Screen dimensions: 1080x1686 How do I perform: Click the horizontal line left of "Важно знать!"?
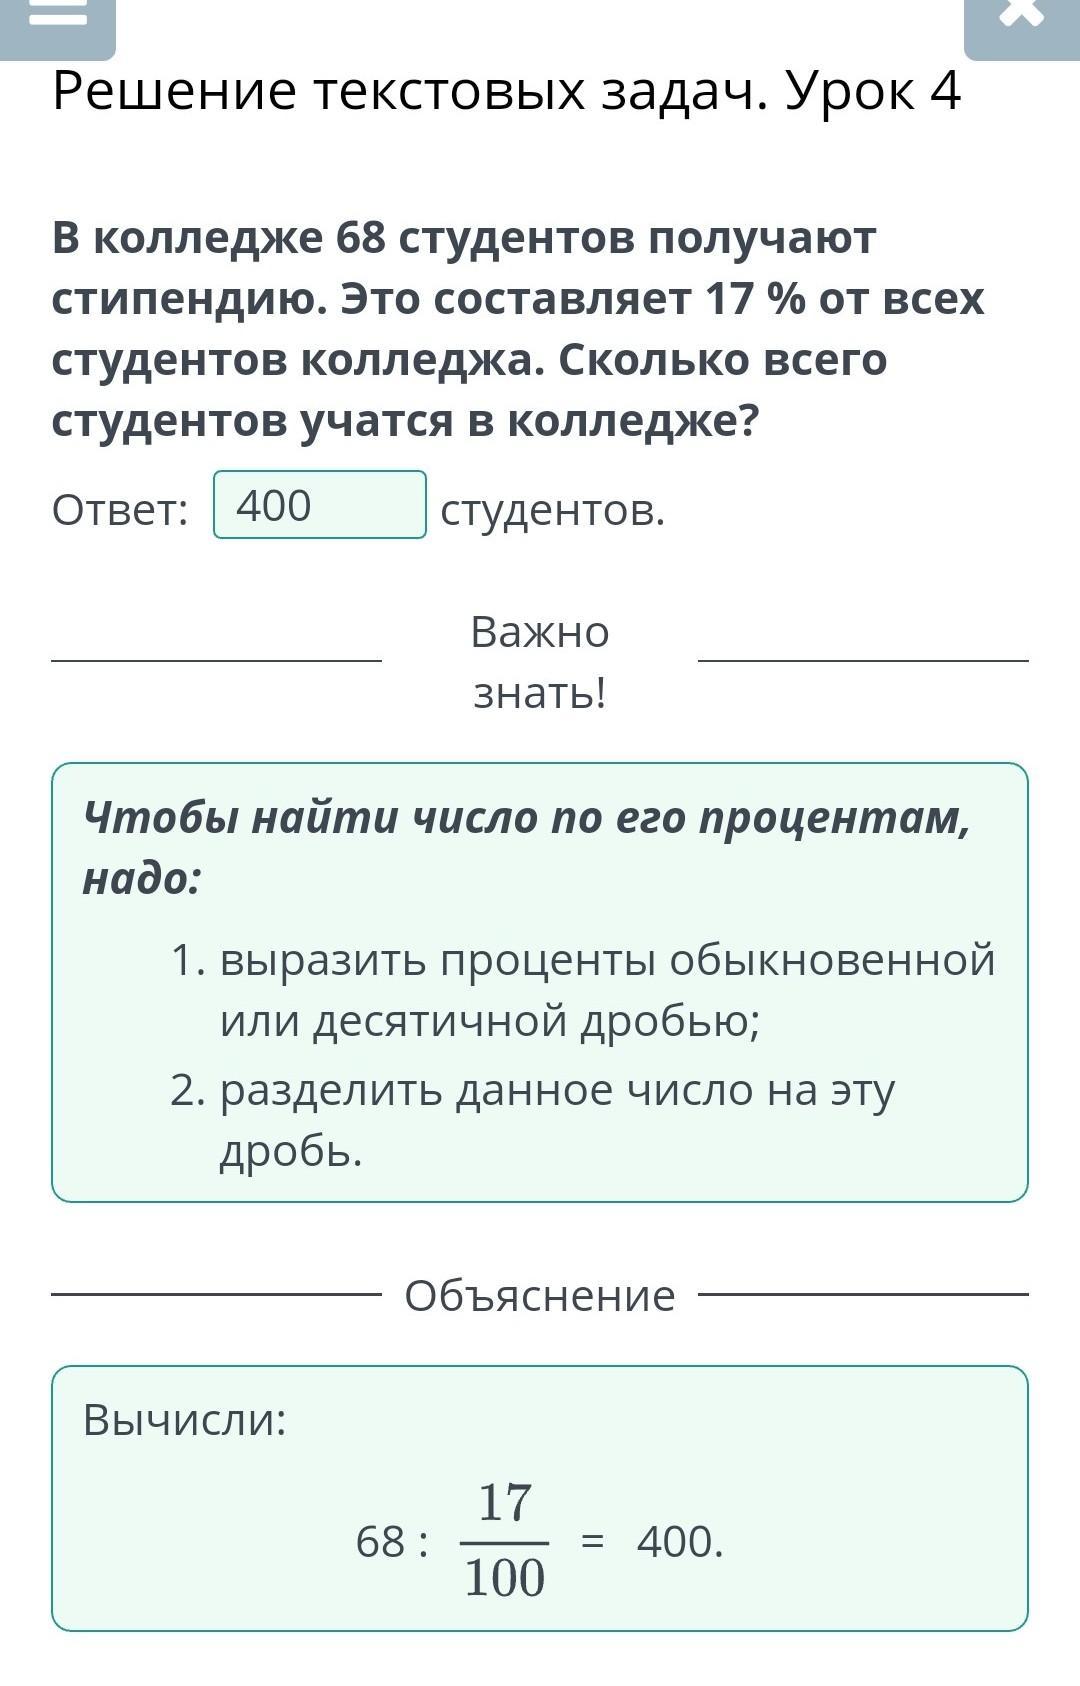point(216,660)
